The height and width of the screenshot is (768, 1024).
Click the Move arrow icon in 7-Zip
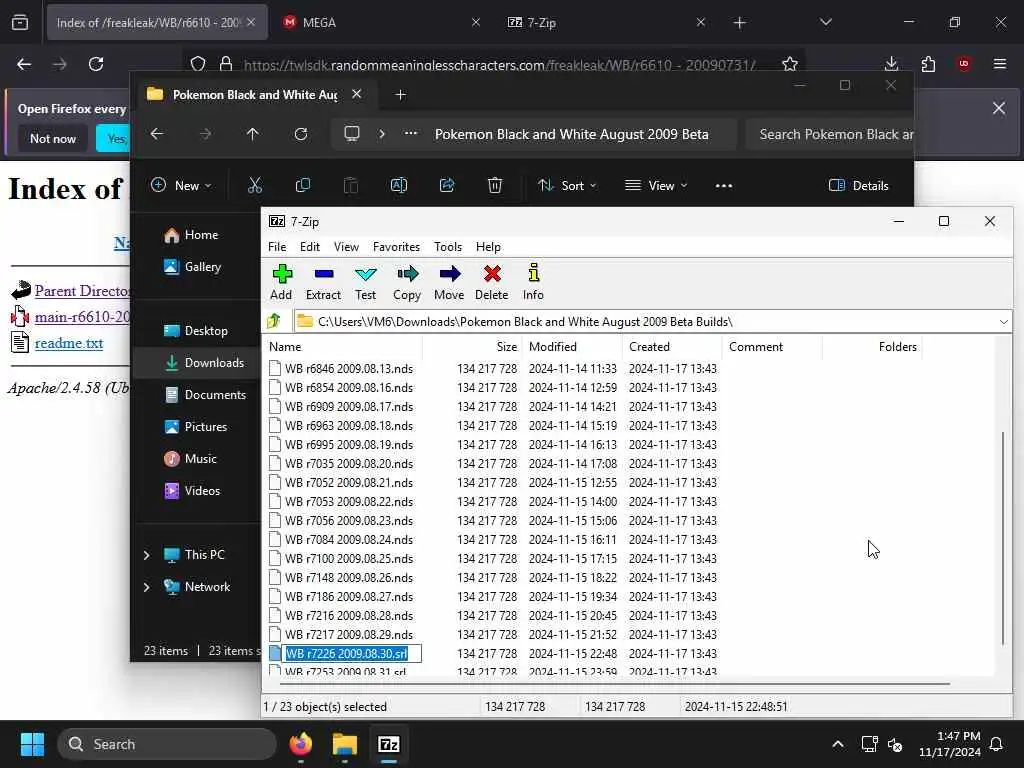coord(449,282)
